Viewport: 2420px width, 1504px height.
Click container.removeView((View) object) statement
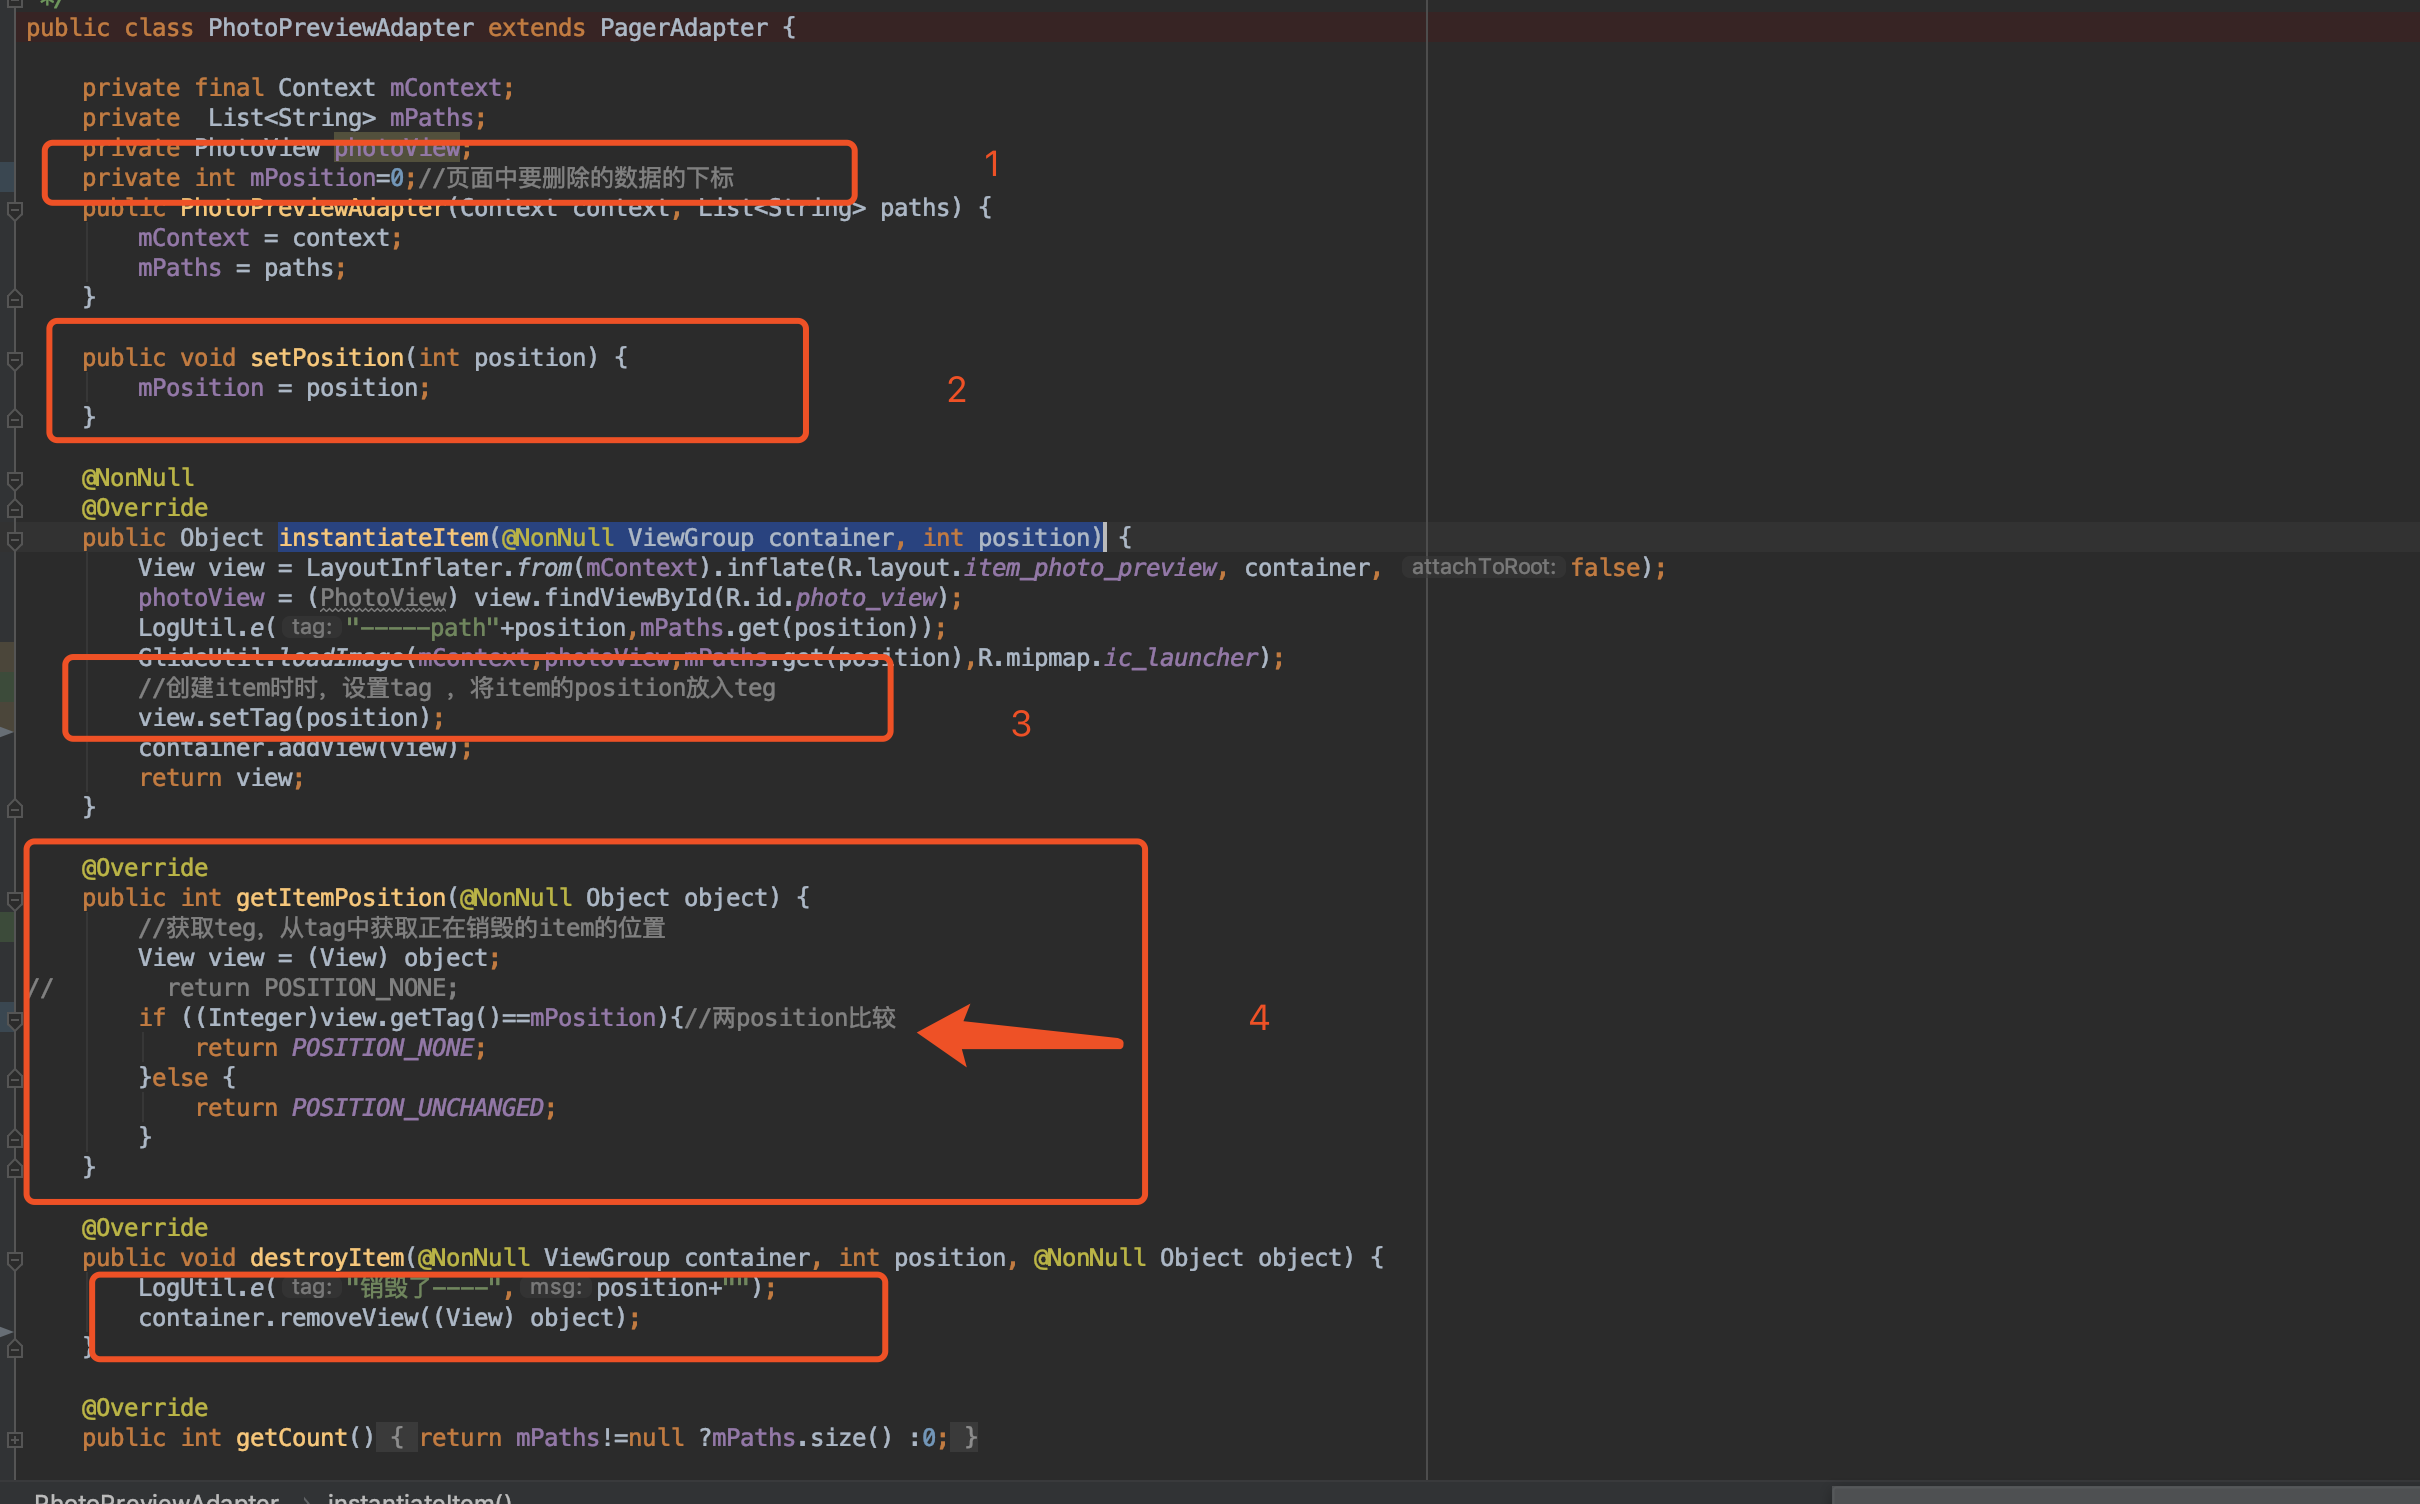pyautogui.click(x=389, y=1317)
